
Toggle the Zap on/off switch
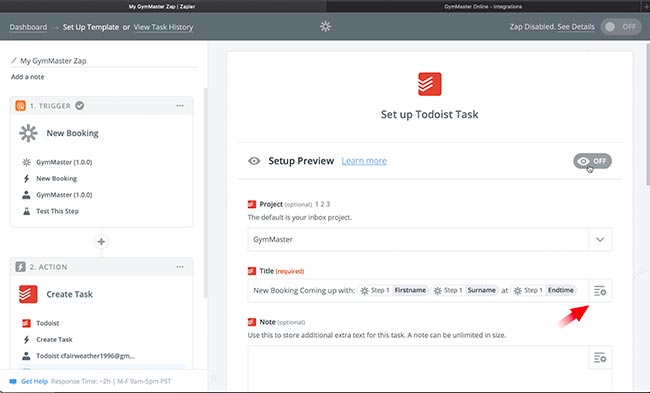(x=621, y=27)
